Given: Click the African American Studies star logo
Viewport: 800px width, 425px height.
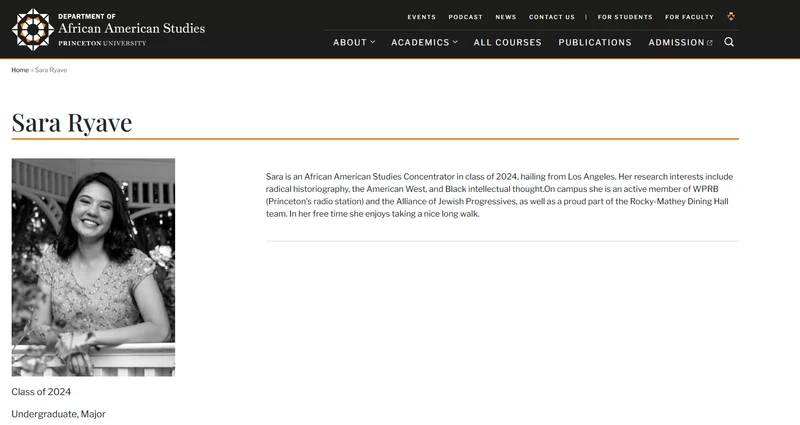Looking at the screenshot, I should pyautogui.click(x=33, y=30).
